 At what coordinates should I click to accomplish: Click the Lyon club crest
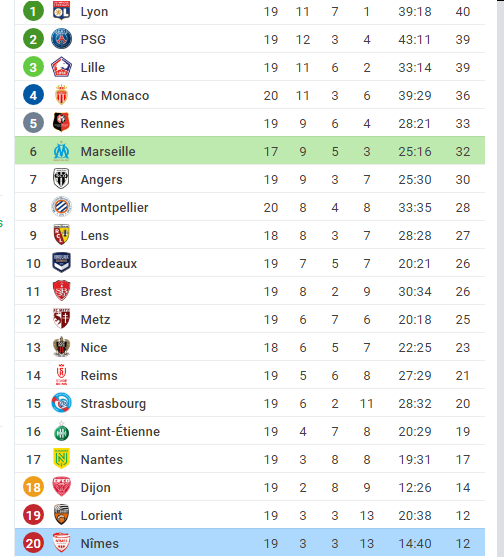coord(61,11)
